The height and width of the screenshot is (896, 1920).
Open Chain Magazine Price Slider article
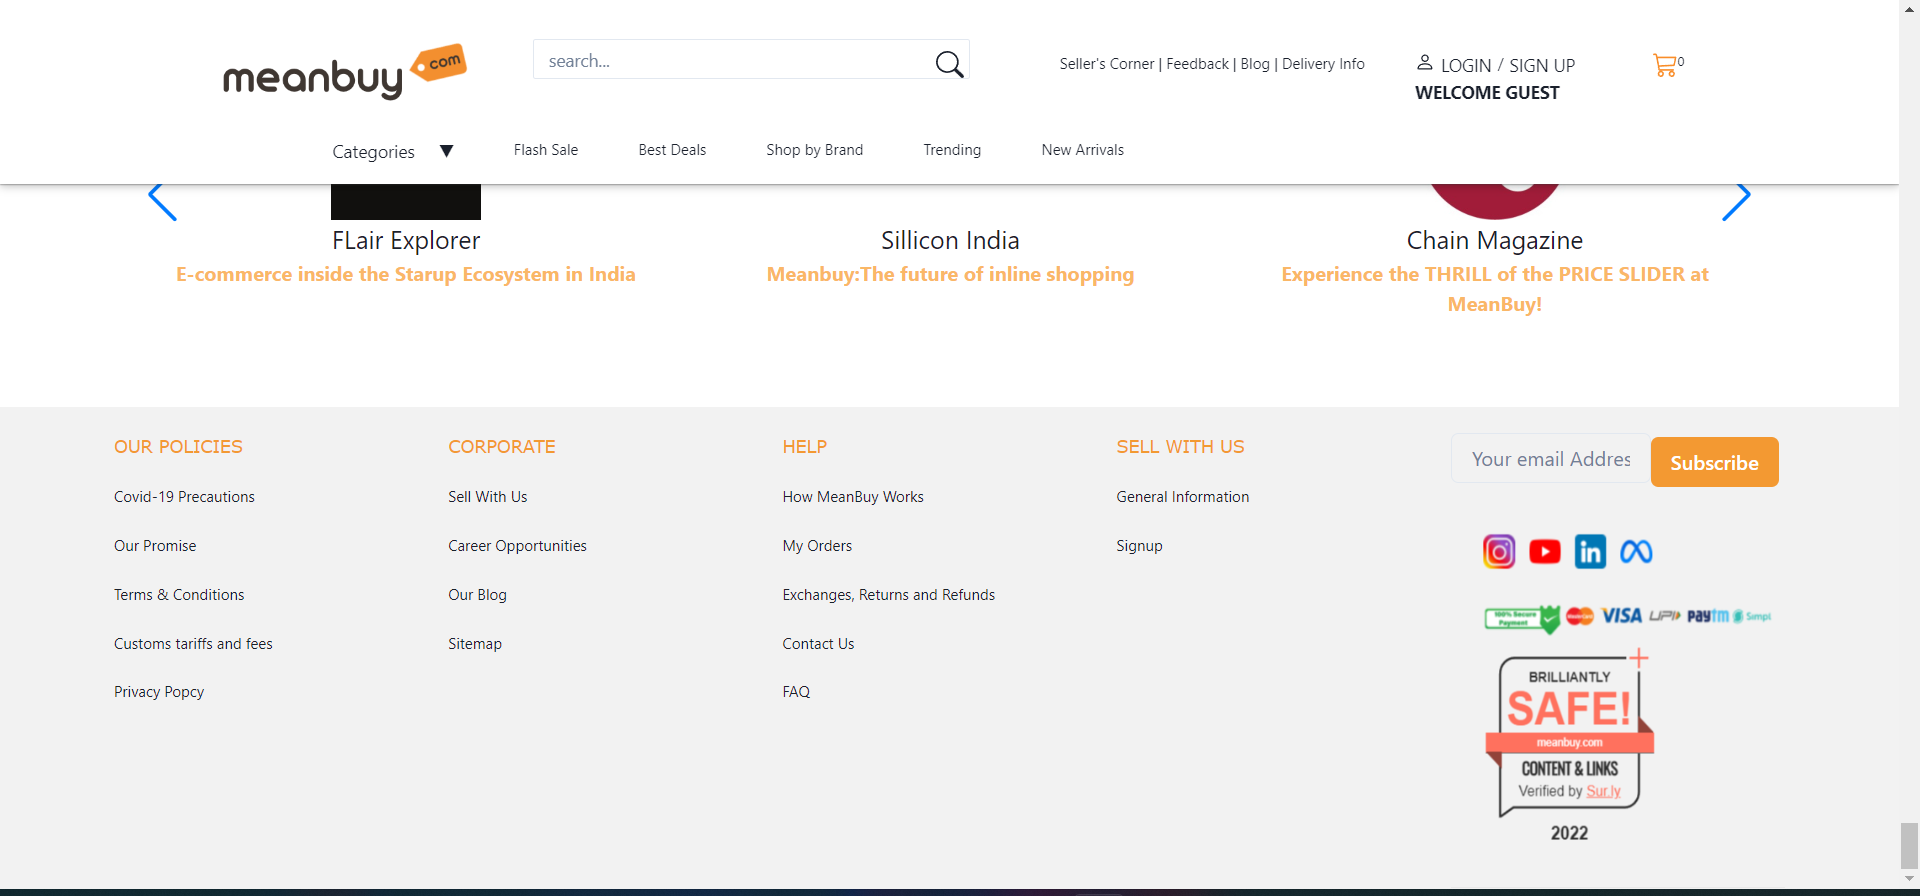click(1494, 289)
